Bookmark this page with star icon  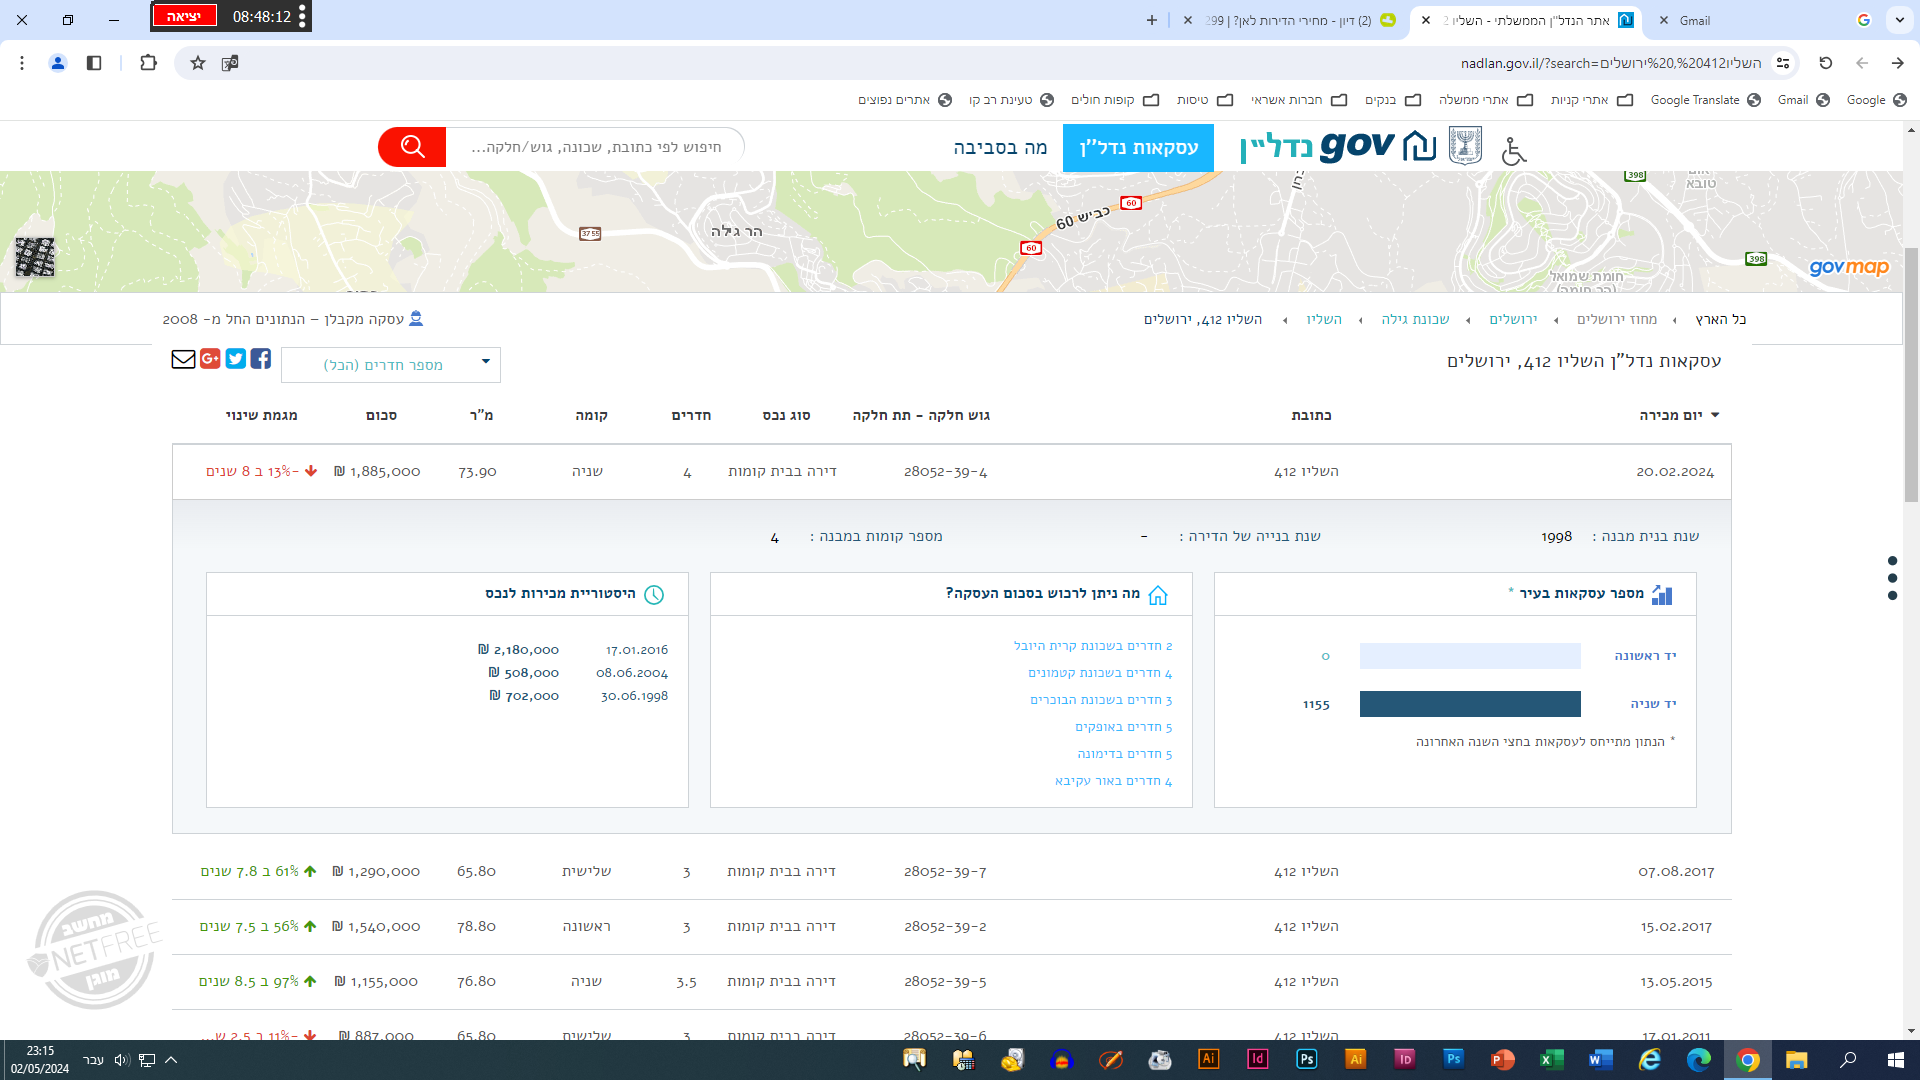[x=198, y=63]
